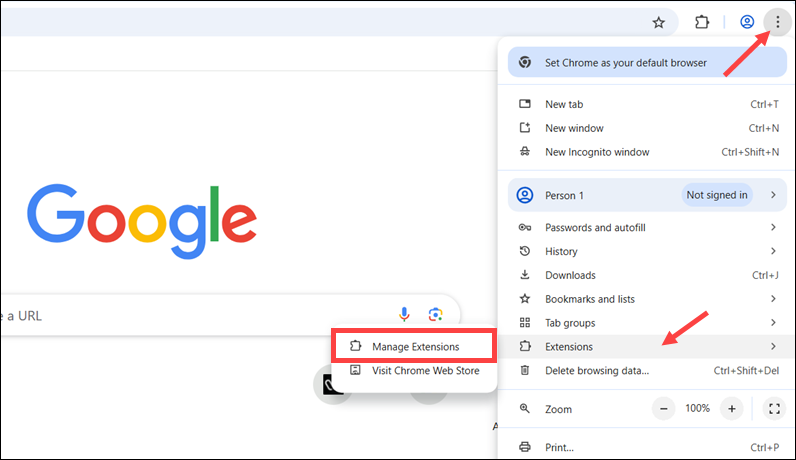Image resolution: width=796 pixels, height=460 pixels.
Task: Click the 100% zoom level value
Action: [698, 408]
